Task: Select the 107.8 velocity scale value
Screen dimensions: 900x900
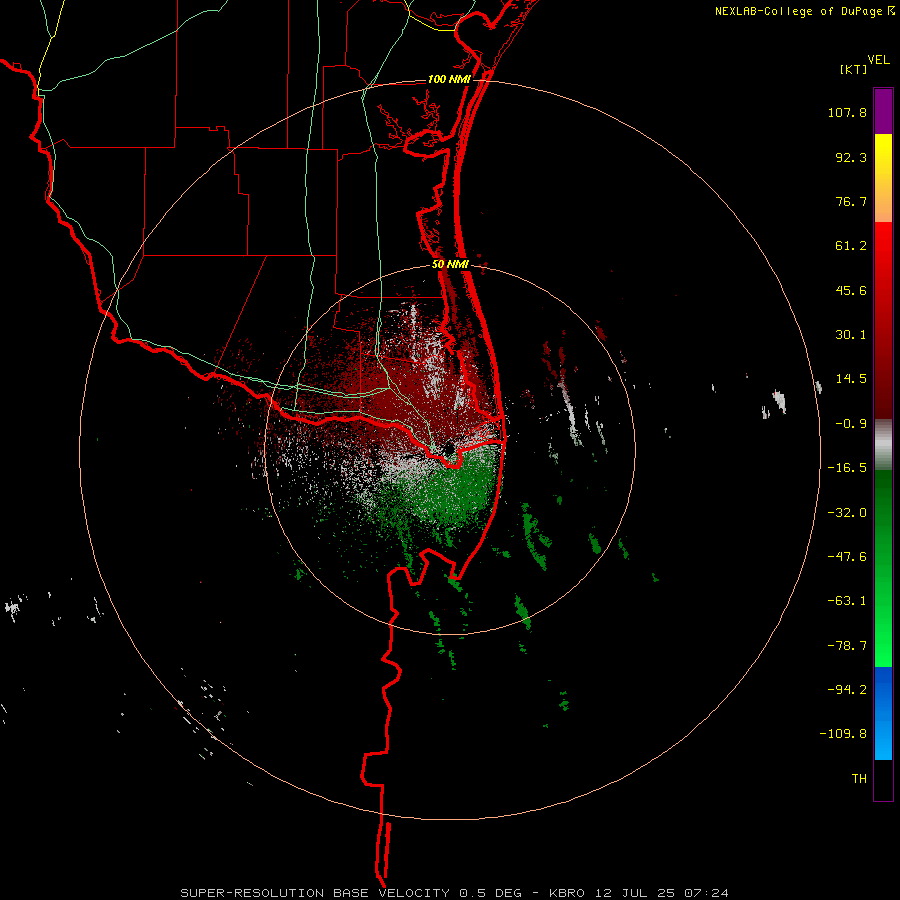Action: pos(847,112)
